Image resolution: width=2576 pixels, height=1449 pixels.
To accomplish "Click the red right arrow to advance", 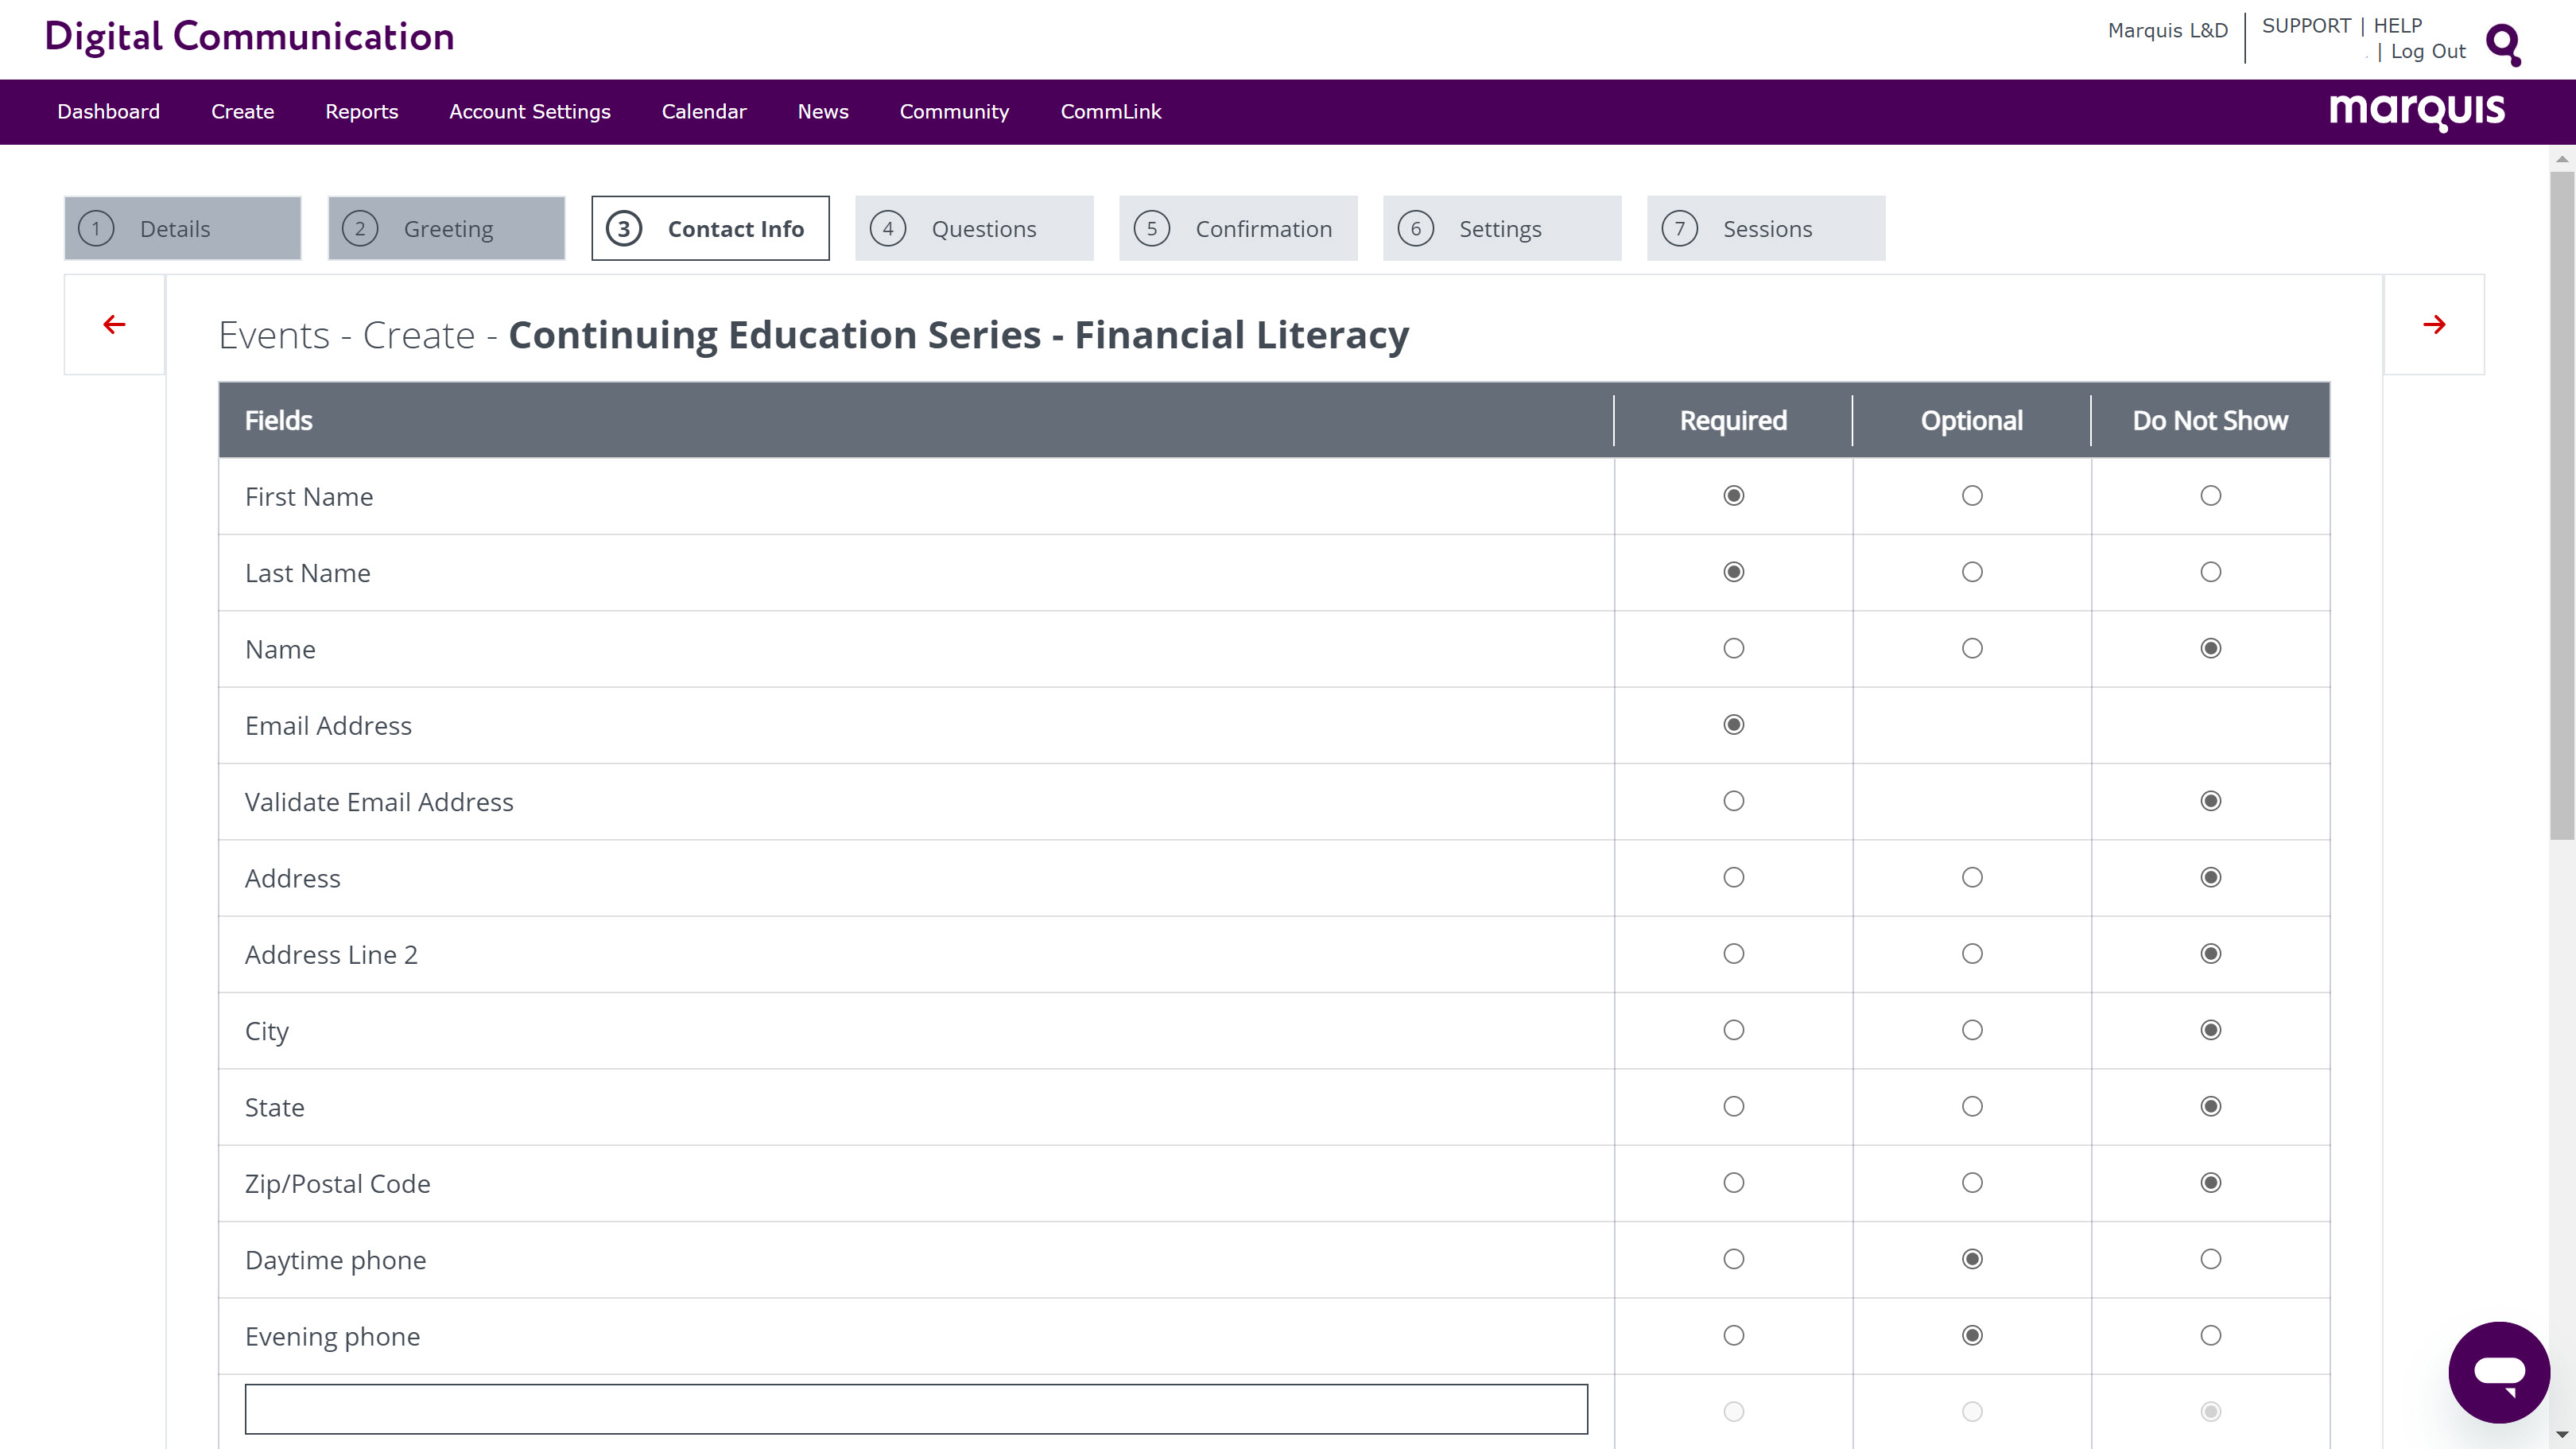I will (x=2434, y=324).
